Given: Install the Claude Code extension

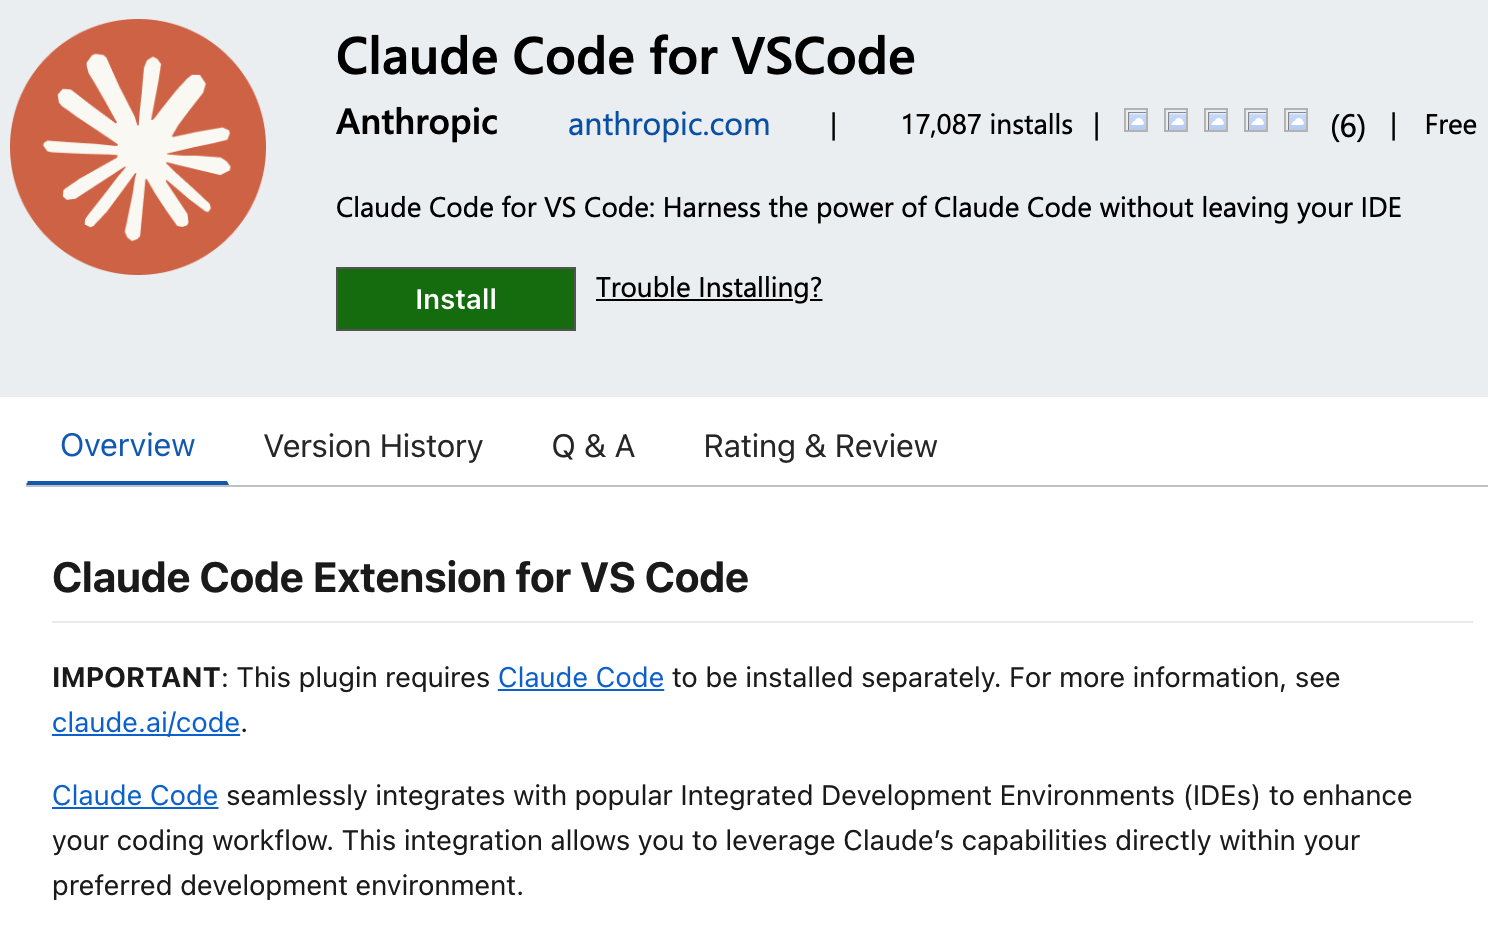Looking at the screenshot, I should point(455,298).
